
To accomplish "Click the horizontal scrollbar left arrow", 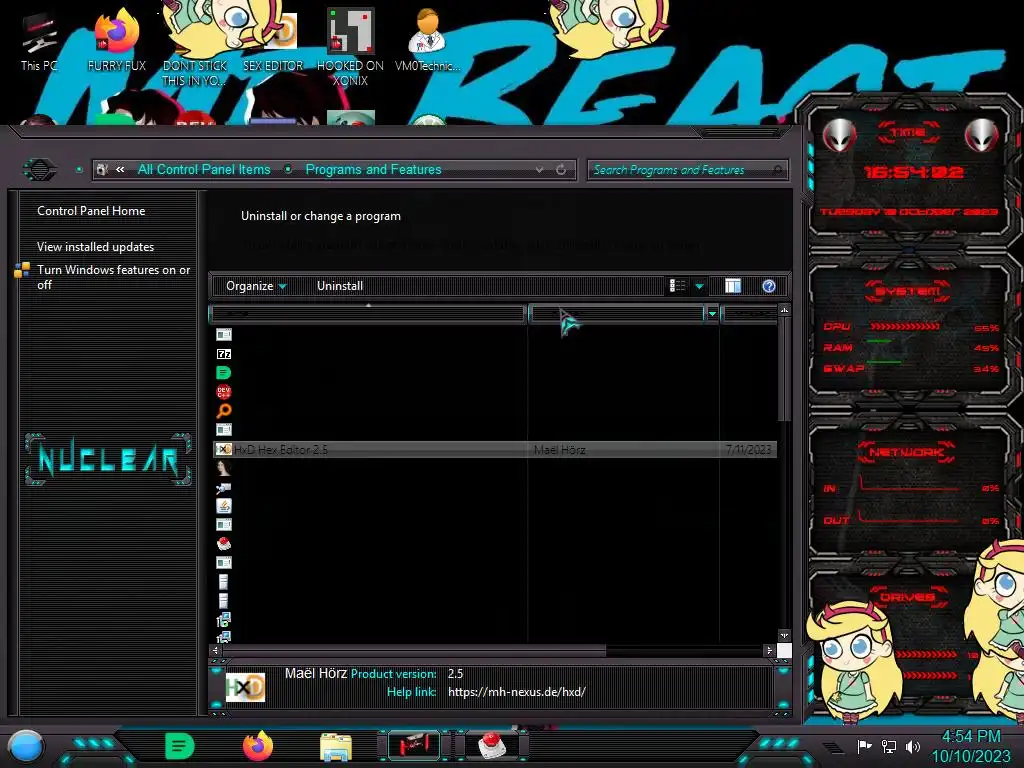I will (x=216, y=650).
